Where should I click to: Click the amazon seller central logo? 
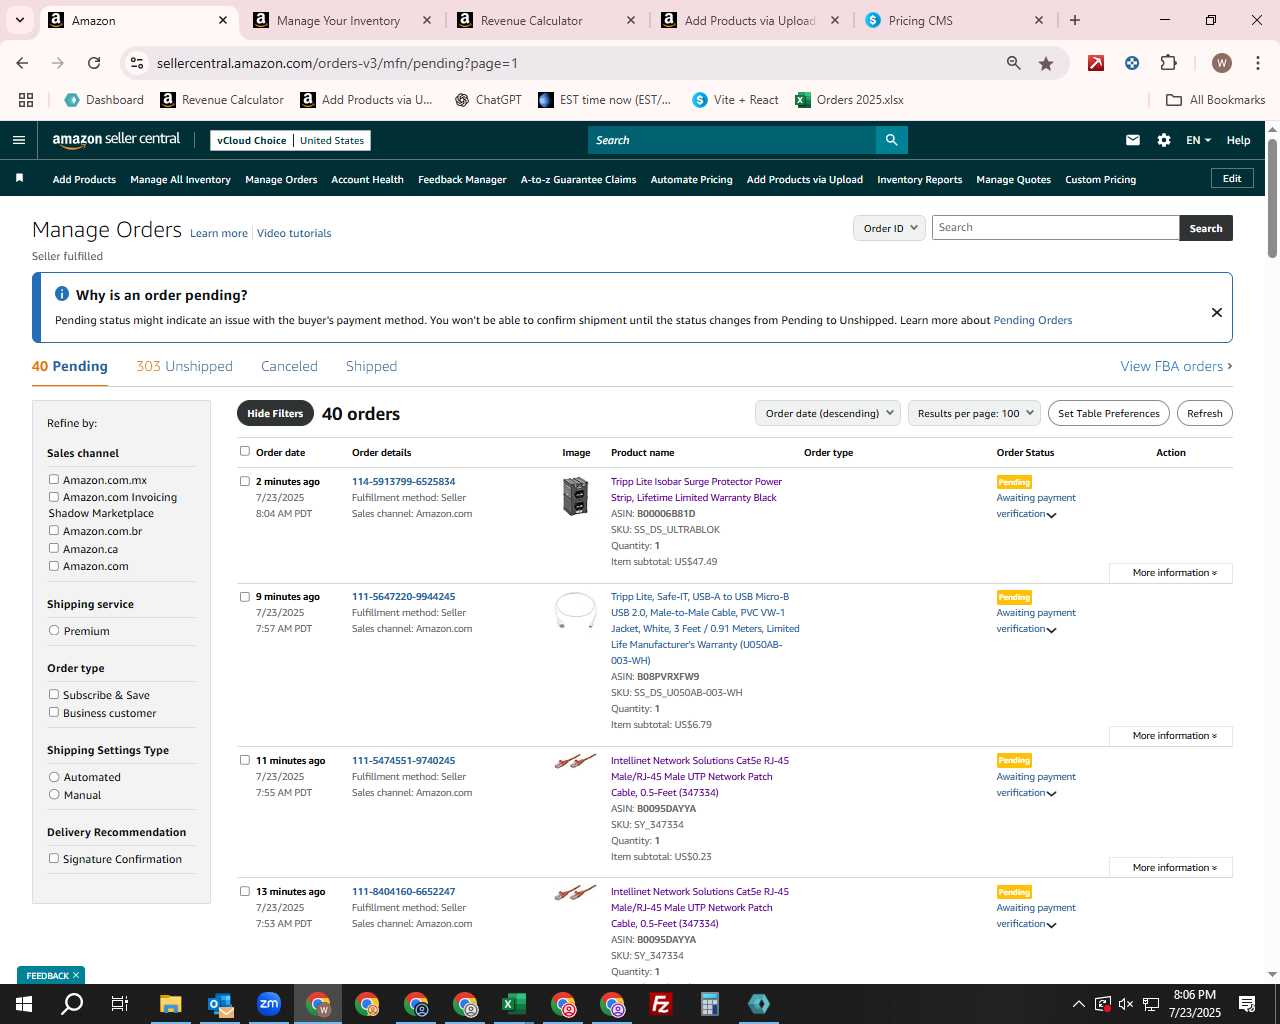(x=116, y=140)
